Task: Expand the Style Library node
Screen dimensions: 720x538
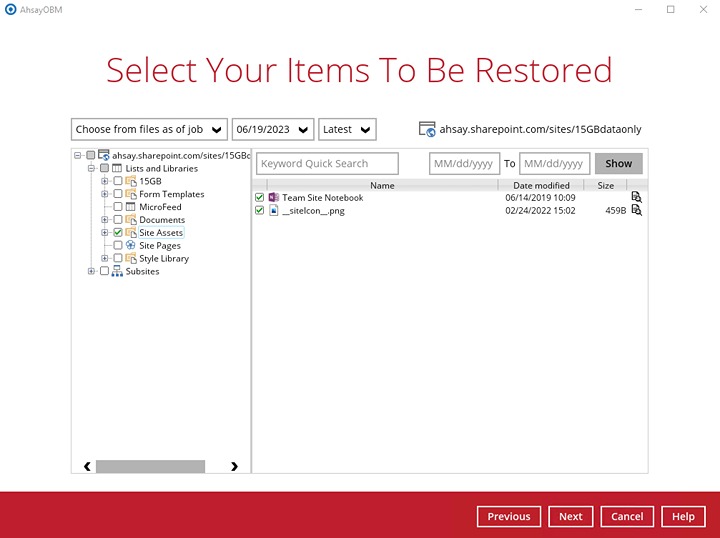Action: [105, 258]
